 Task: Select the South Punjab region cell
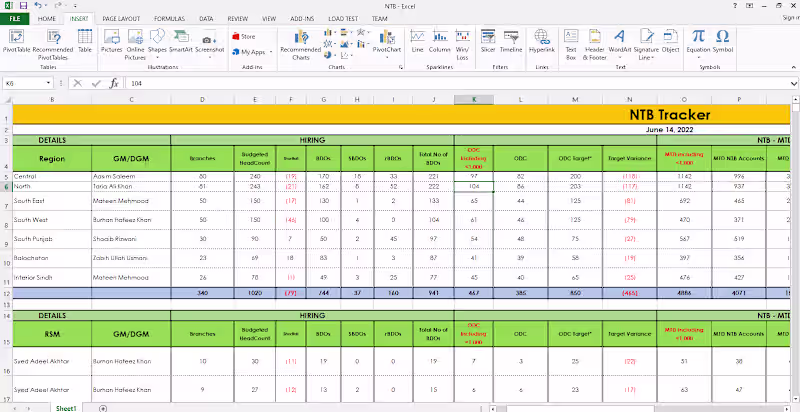pyautogui.click(x=52, y=239)
